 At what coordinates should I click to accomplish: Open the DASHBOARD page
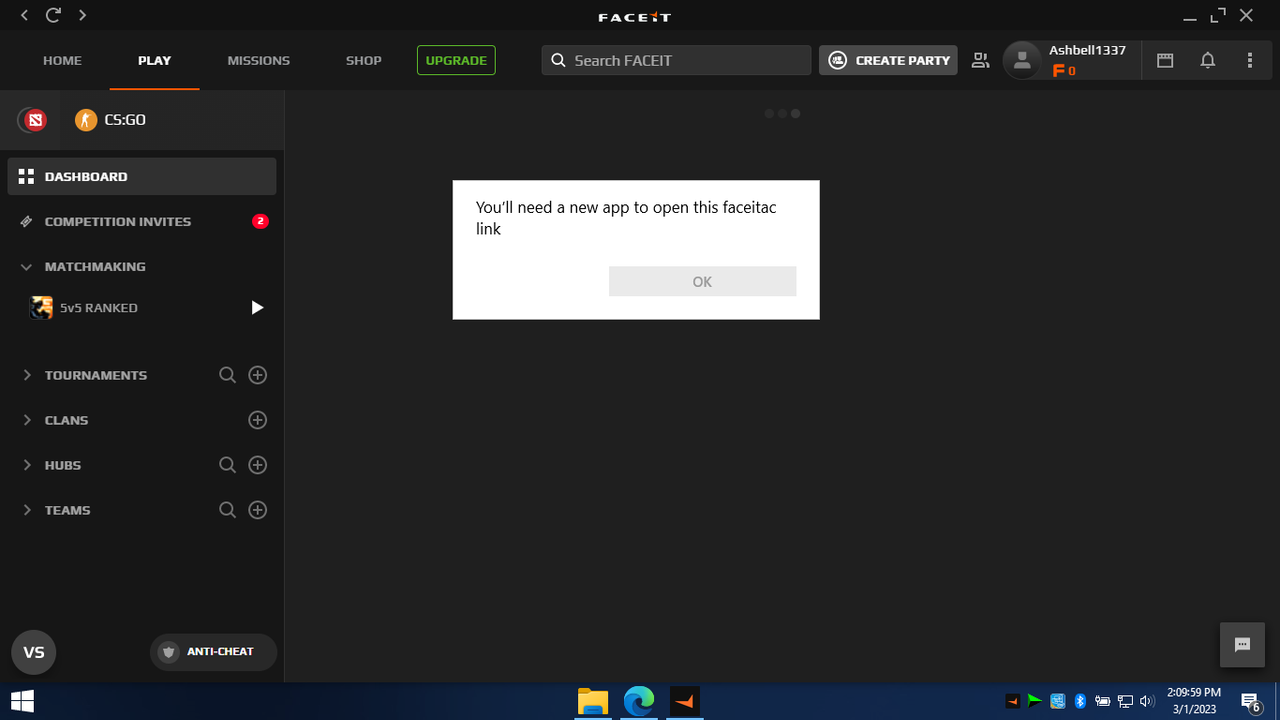pos(142,176)
